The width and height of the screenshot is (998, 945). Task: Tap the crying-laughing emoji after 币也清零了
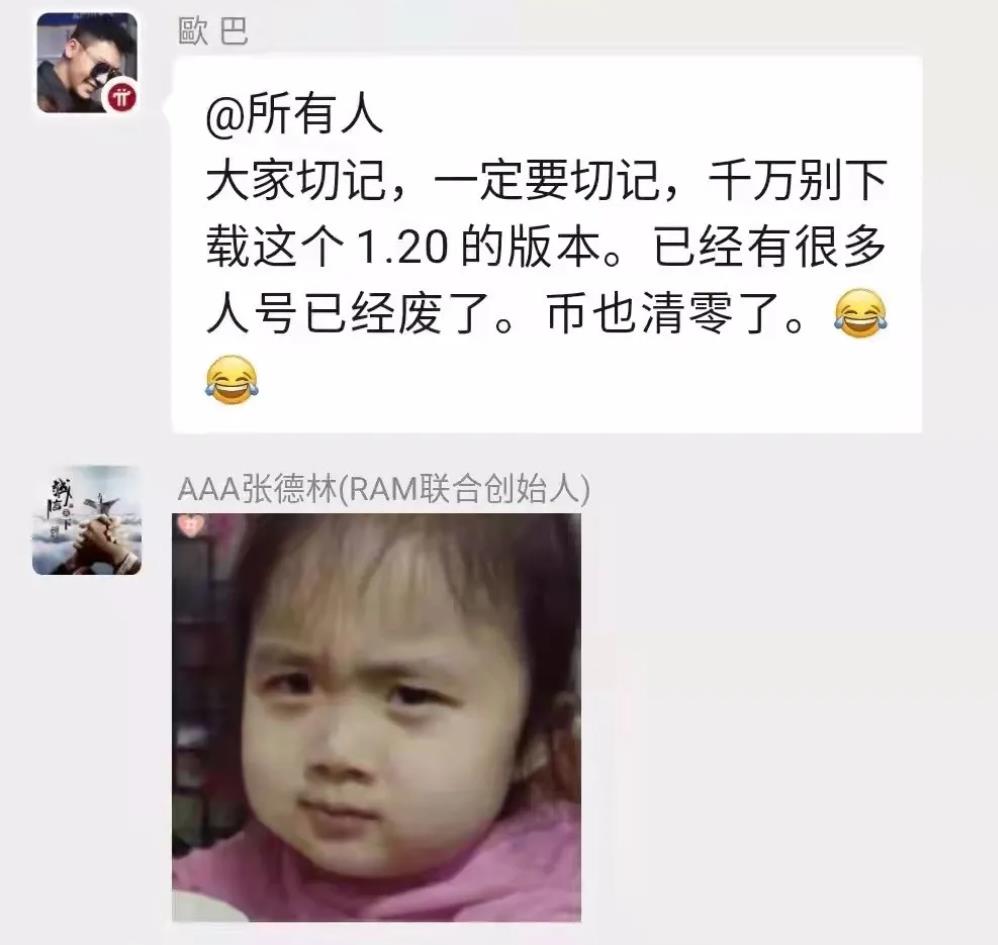[860, 313]
